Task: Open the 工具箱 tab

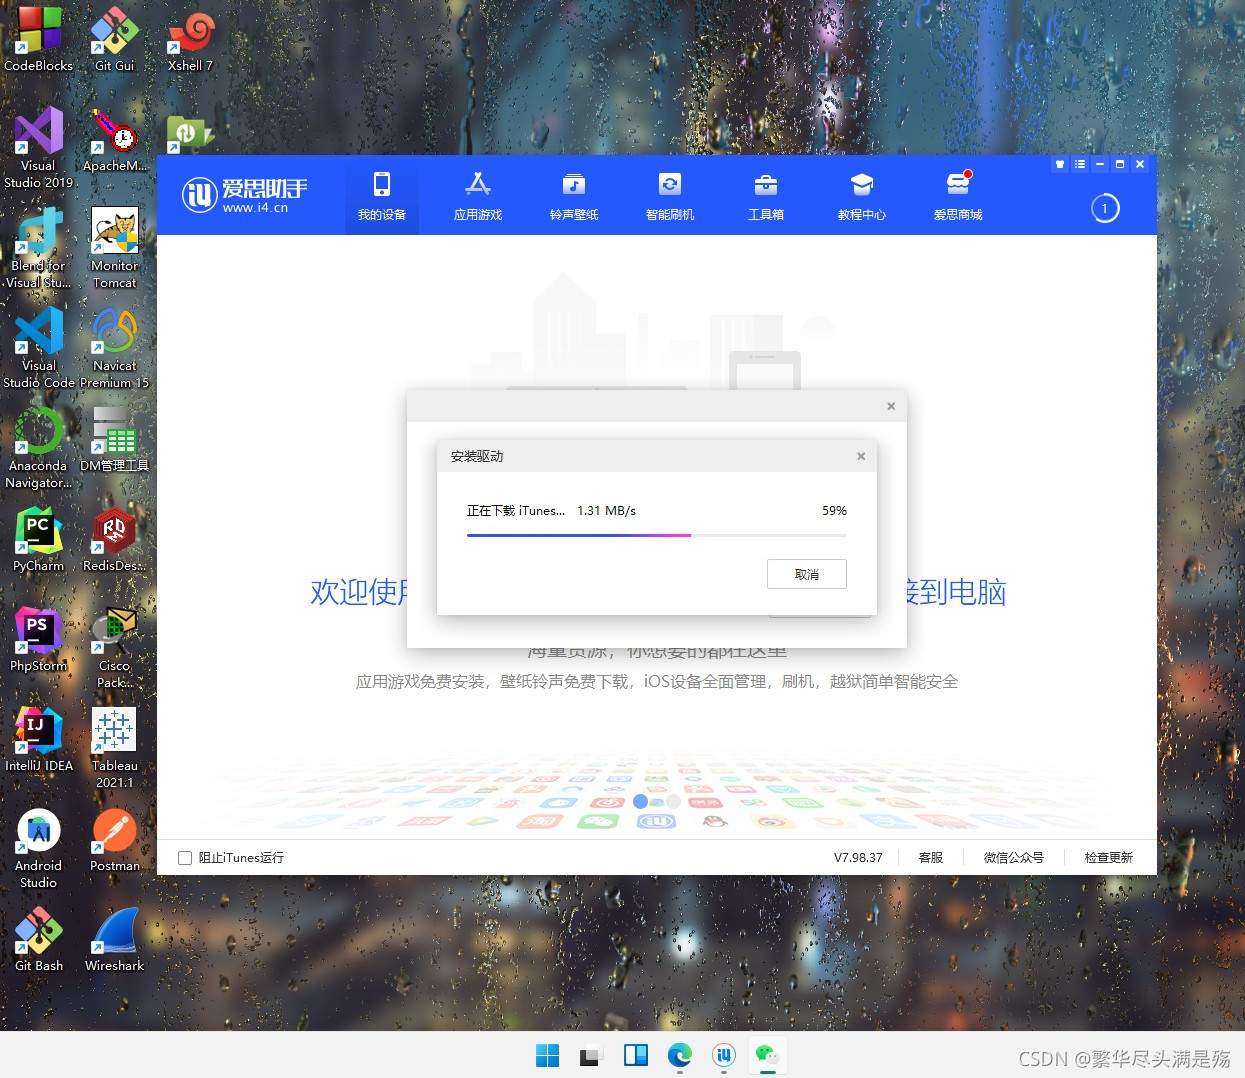Action: 766,195
